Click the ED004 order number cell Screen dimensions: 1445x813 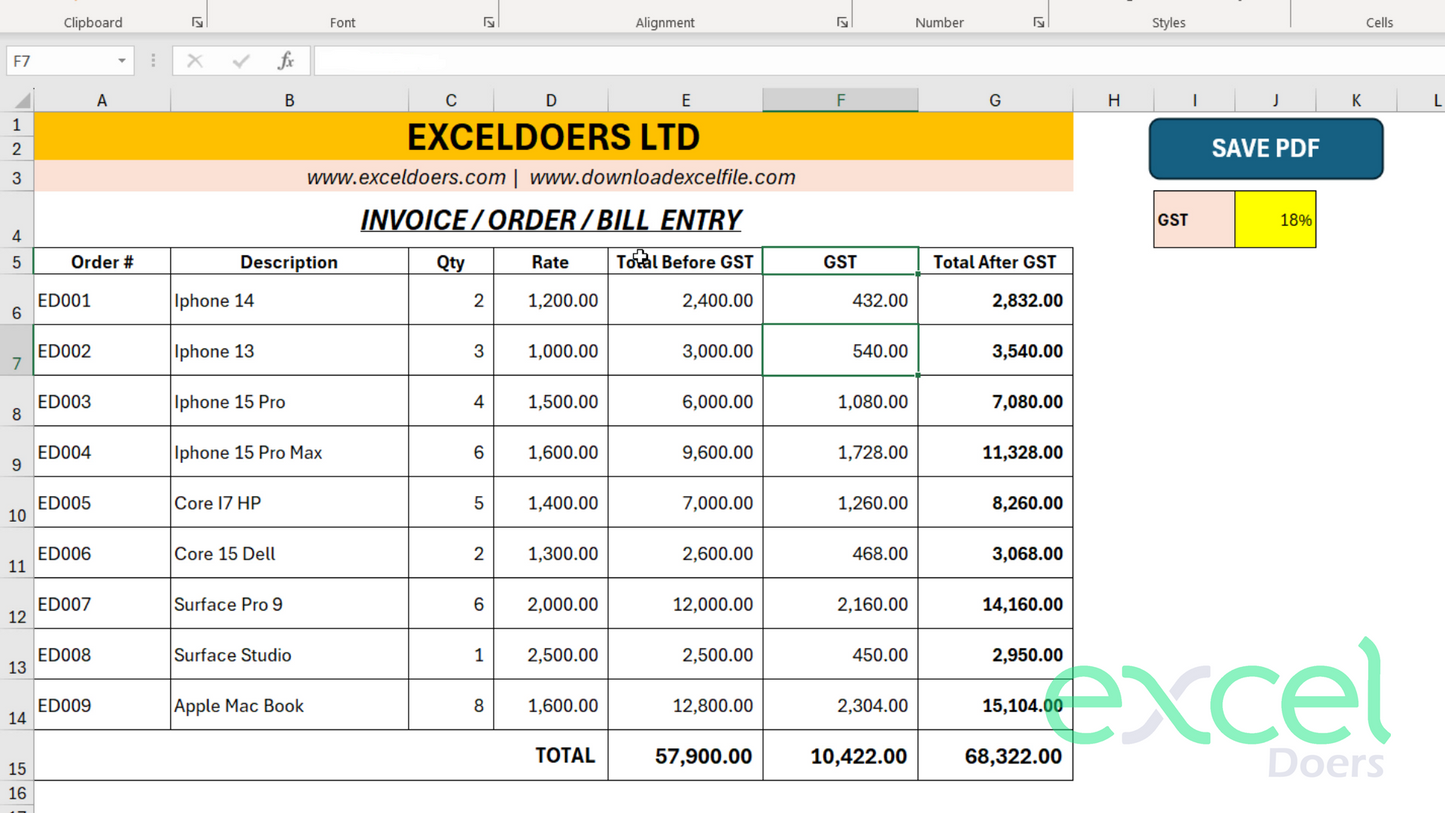click(x=102, y=452)
